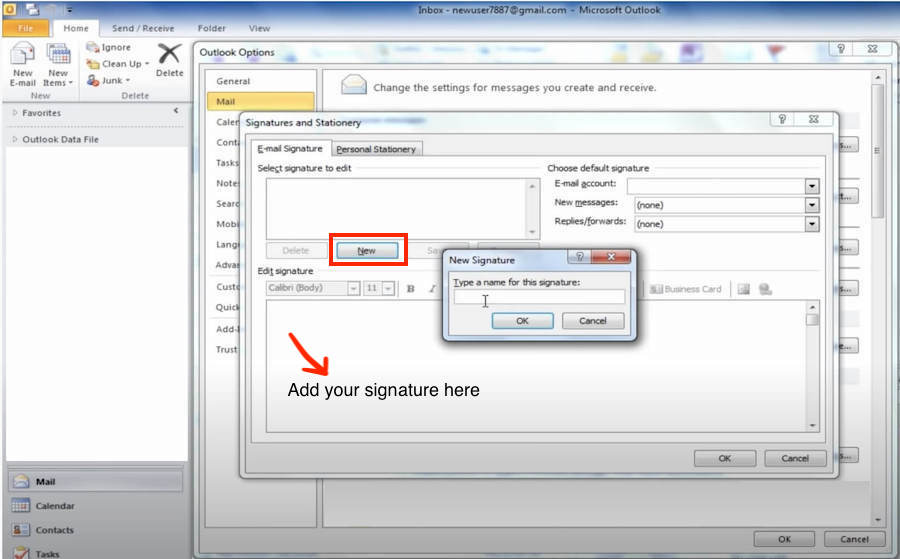This screenshot has width=900, height=559.
Task: Click the insert picture icon
Action: (743, 289)
